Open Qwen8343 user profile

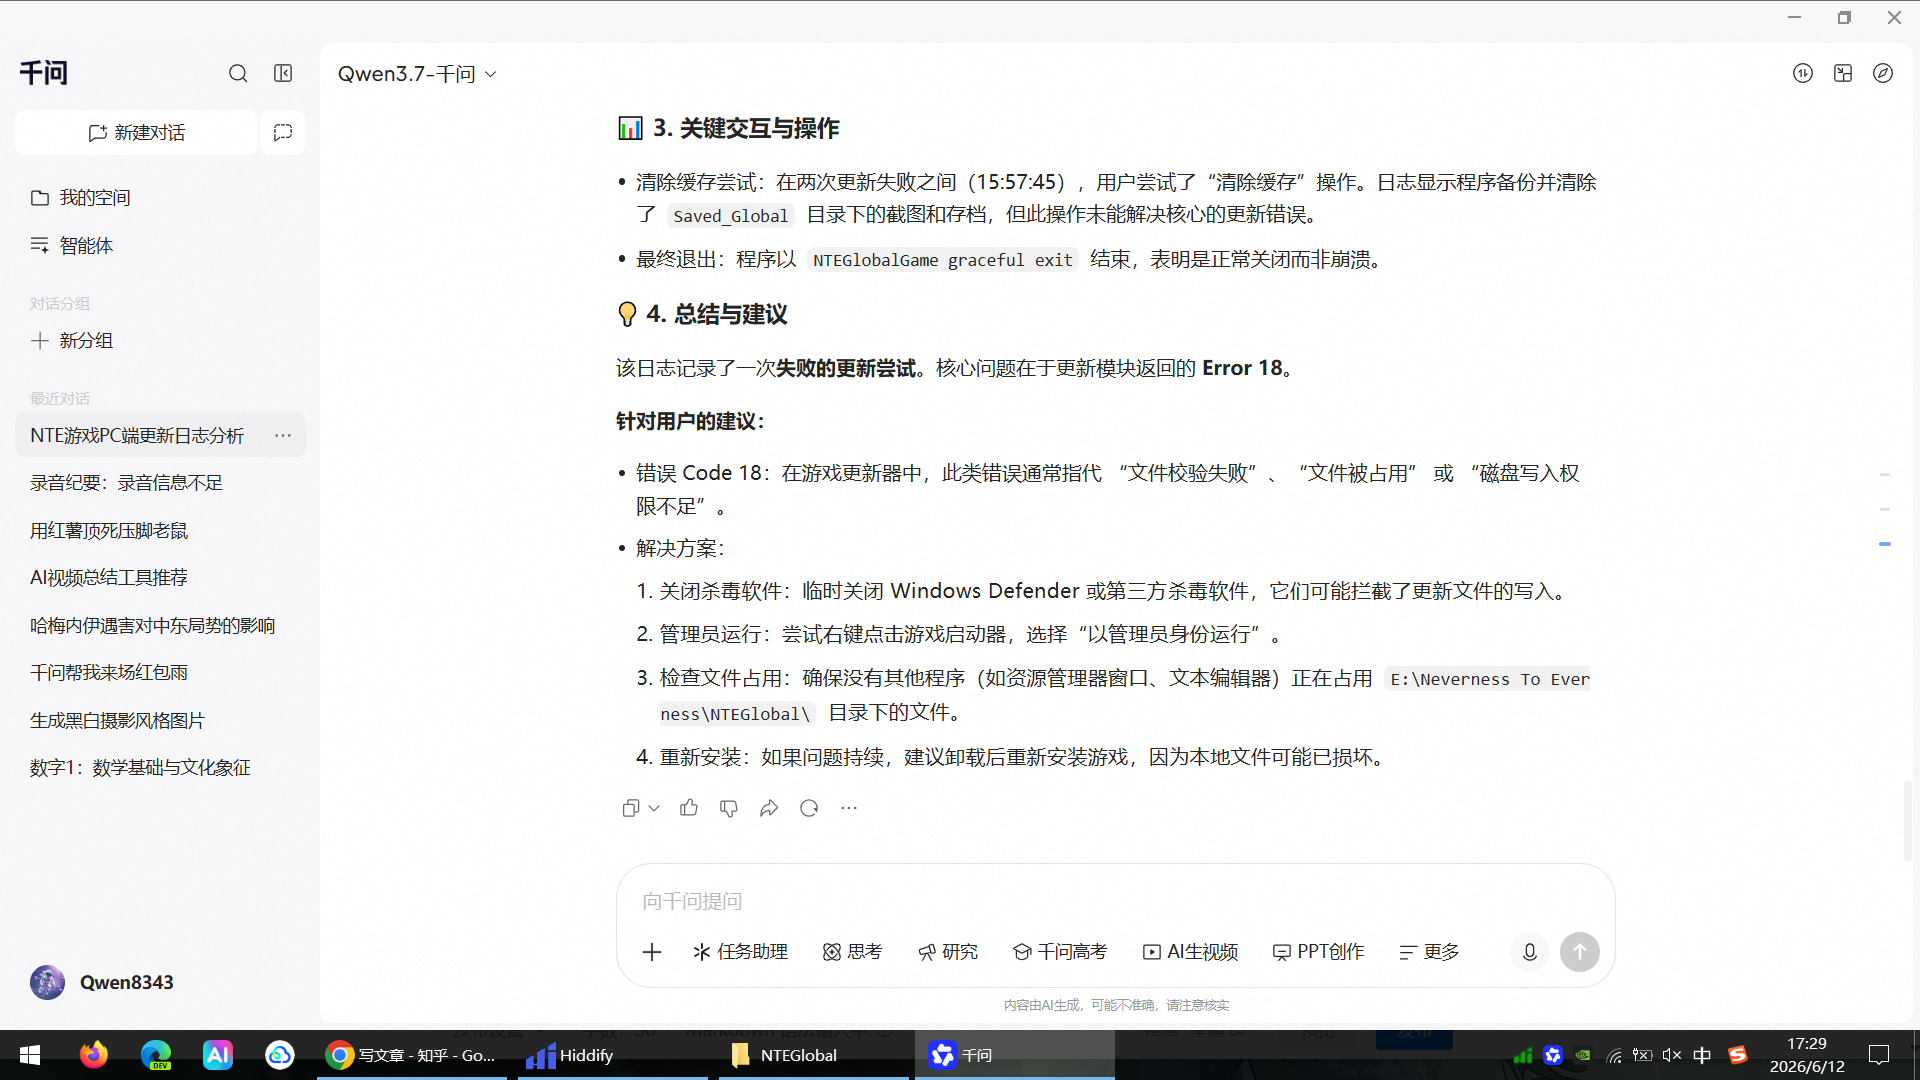click(x=102, y=983)
